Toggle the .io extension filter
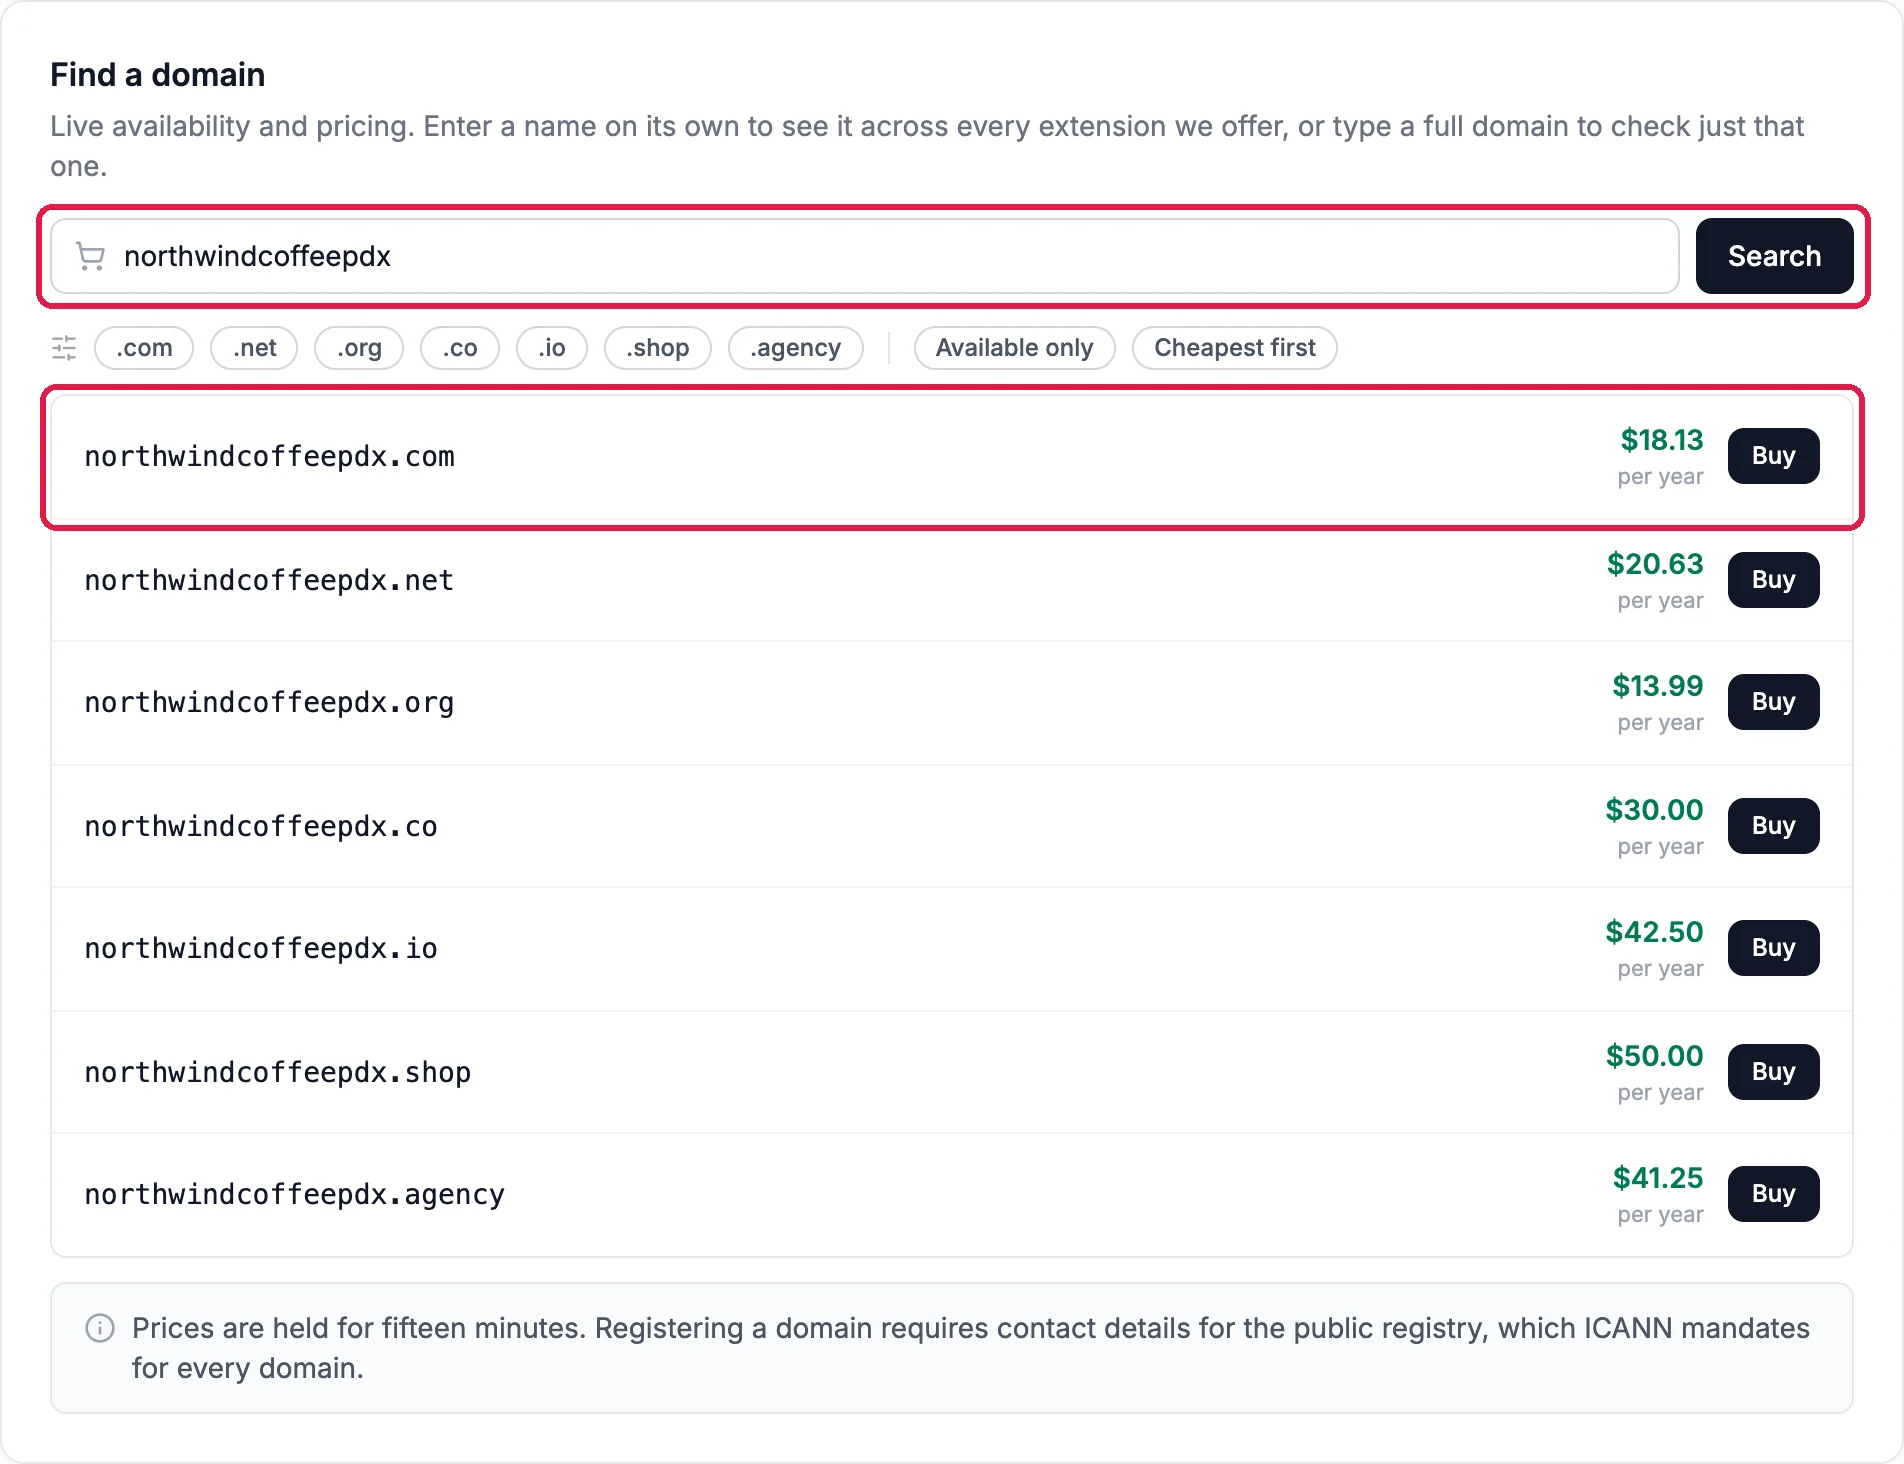 point(552,348)
